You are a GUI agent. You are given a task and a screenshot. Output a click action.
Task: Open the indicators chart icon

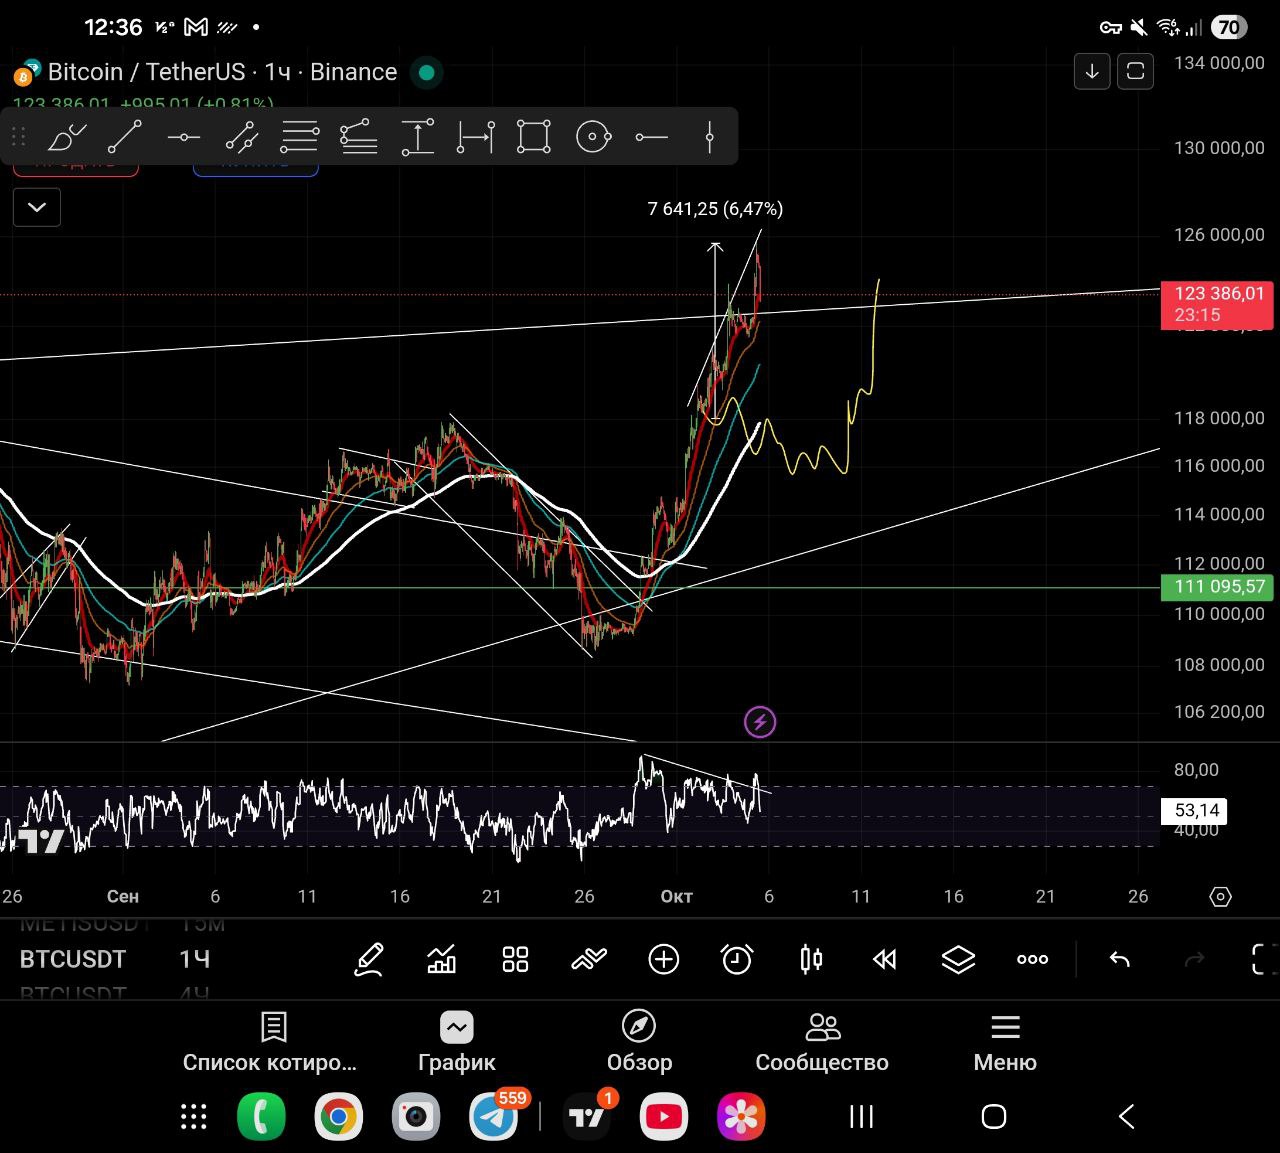441,960
